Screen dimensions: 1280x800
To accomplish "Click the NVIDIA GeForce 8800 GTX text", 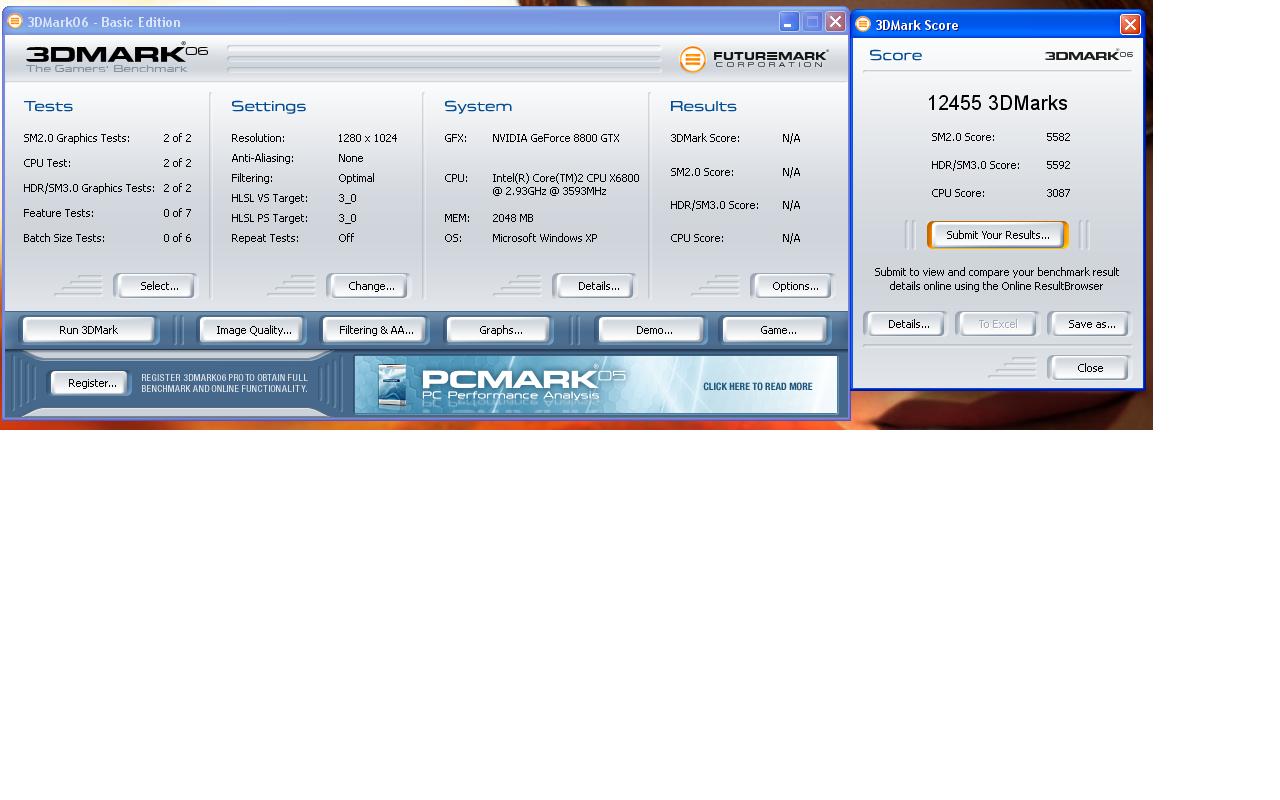I will [555, 138].
